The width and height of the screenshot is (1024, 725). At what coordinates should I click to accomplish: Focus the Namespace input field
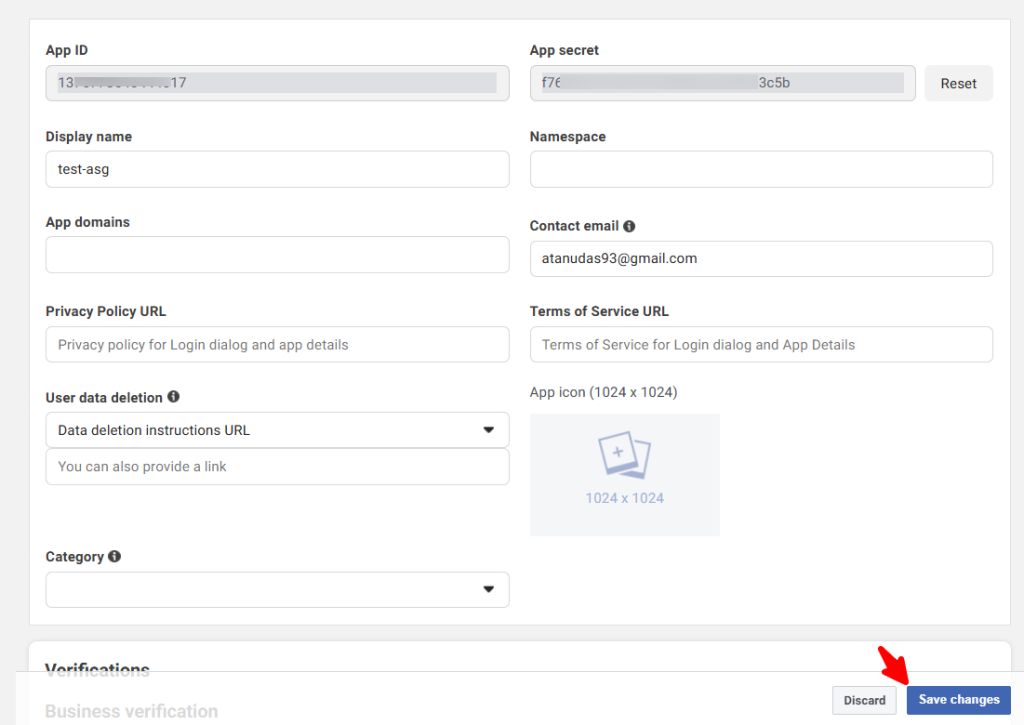coord(761,169)
